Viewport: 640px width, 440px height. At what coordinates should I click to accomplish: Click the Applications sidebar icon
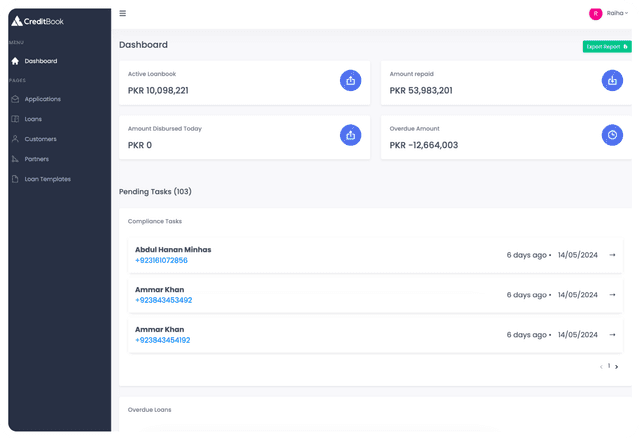15,99
